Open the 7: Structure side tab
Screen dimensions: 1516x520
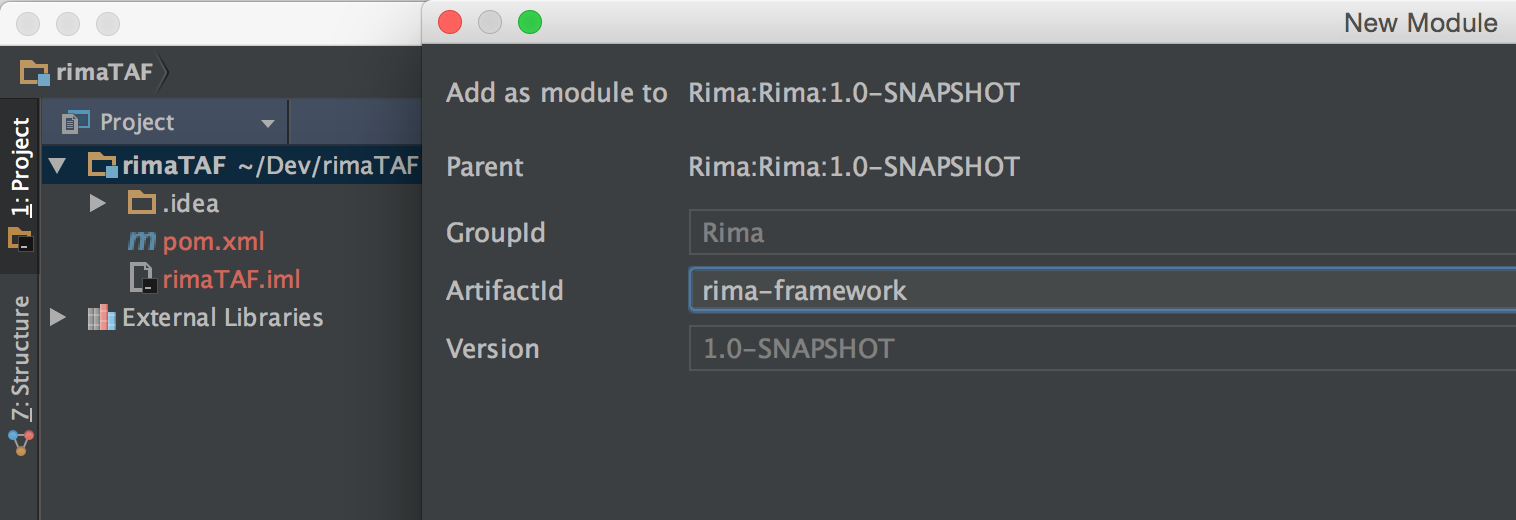[20, 360]
